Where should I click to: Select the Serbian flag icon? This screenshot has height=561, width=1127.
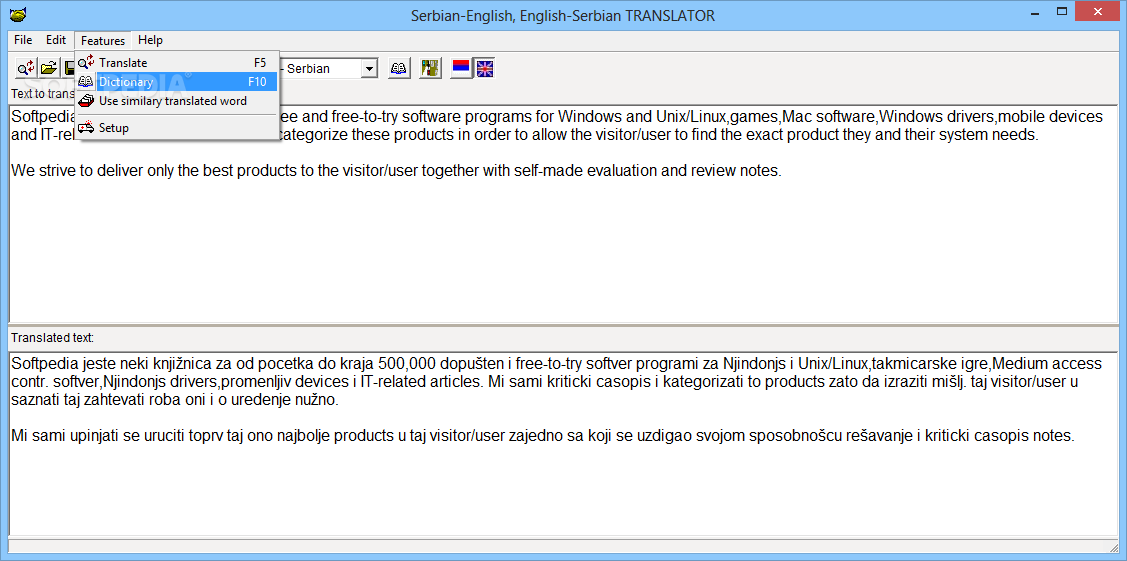tap(461, 68)
